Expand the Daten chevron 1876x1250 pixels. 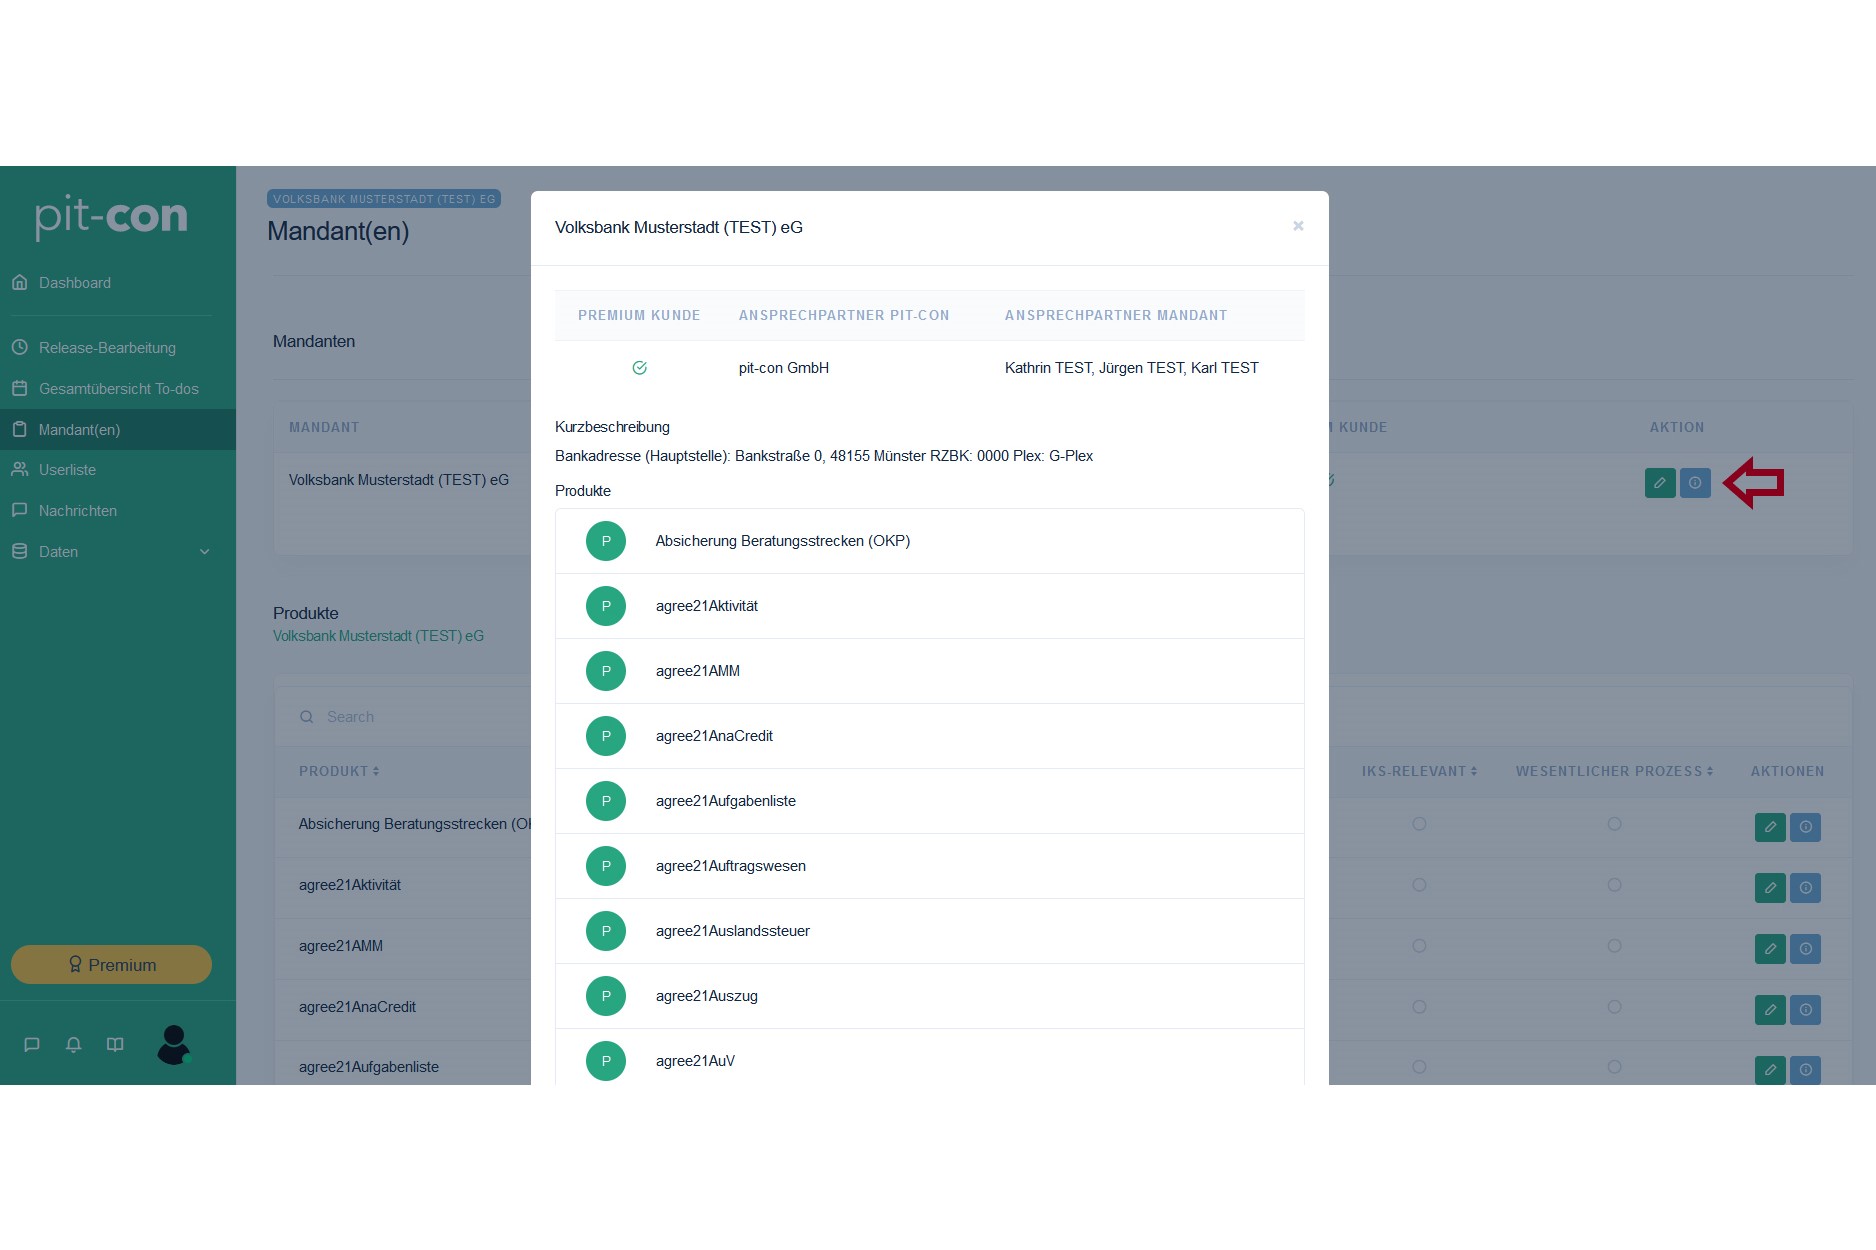pos(205,552)
